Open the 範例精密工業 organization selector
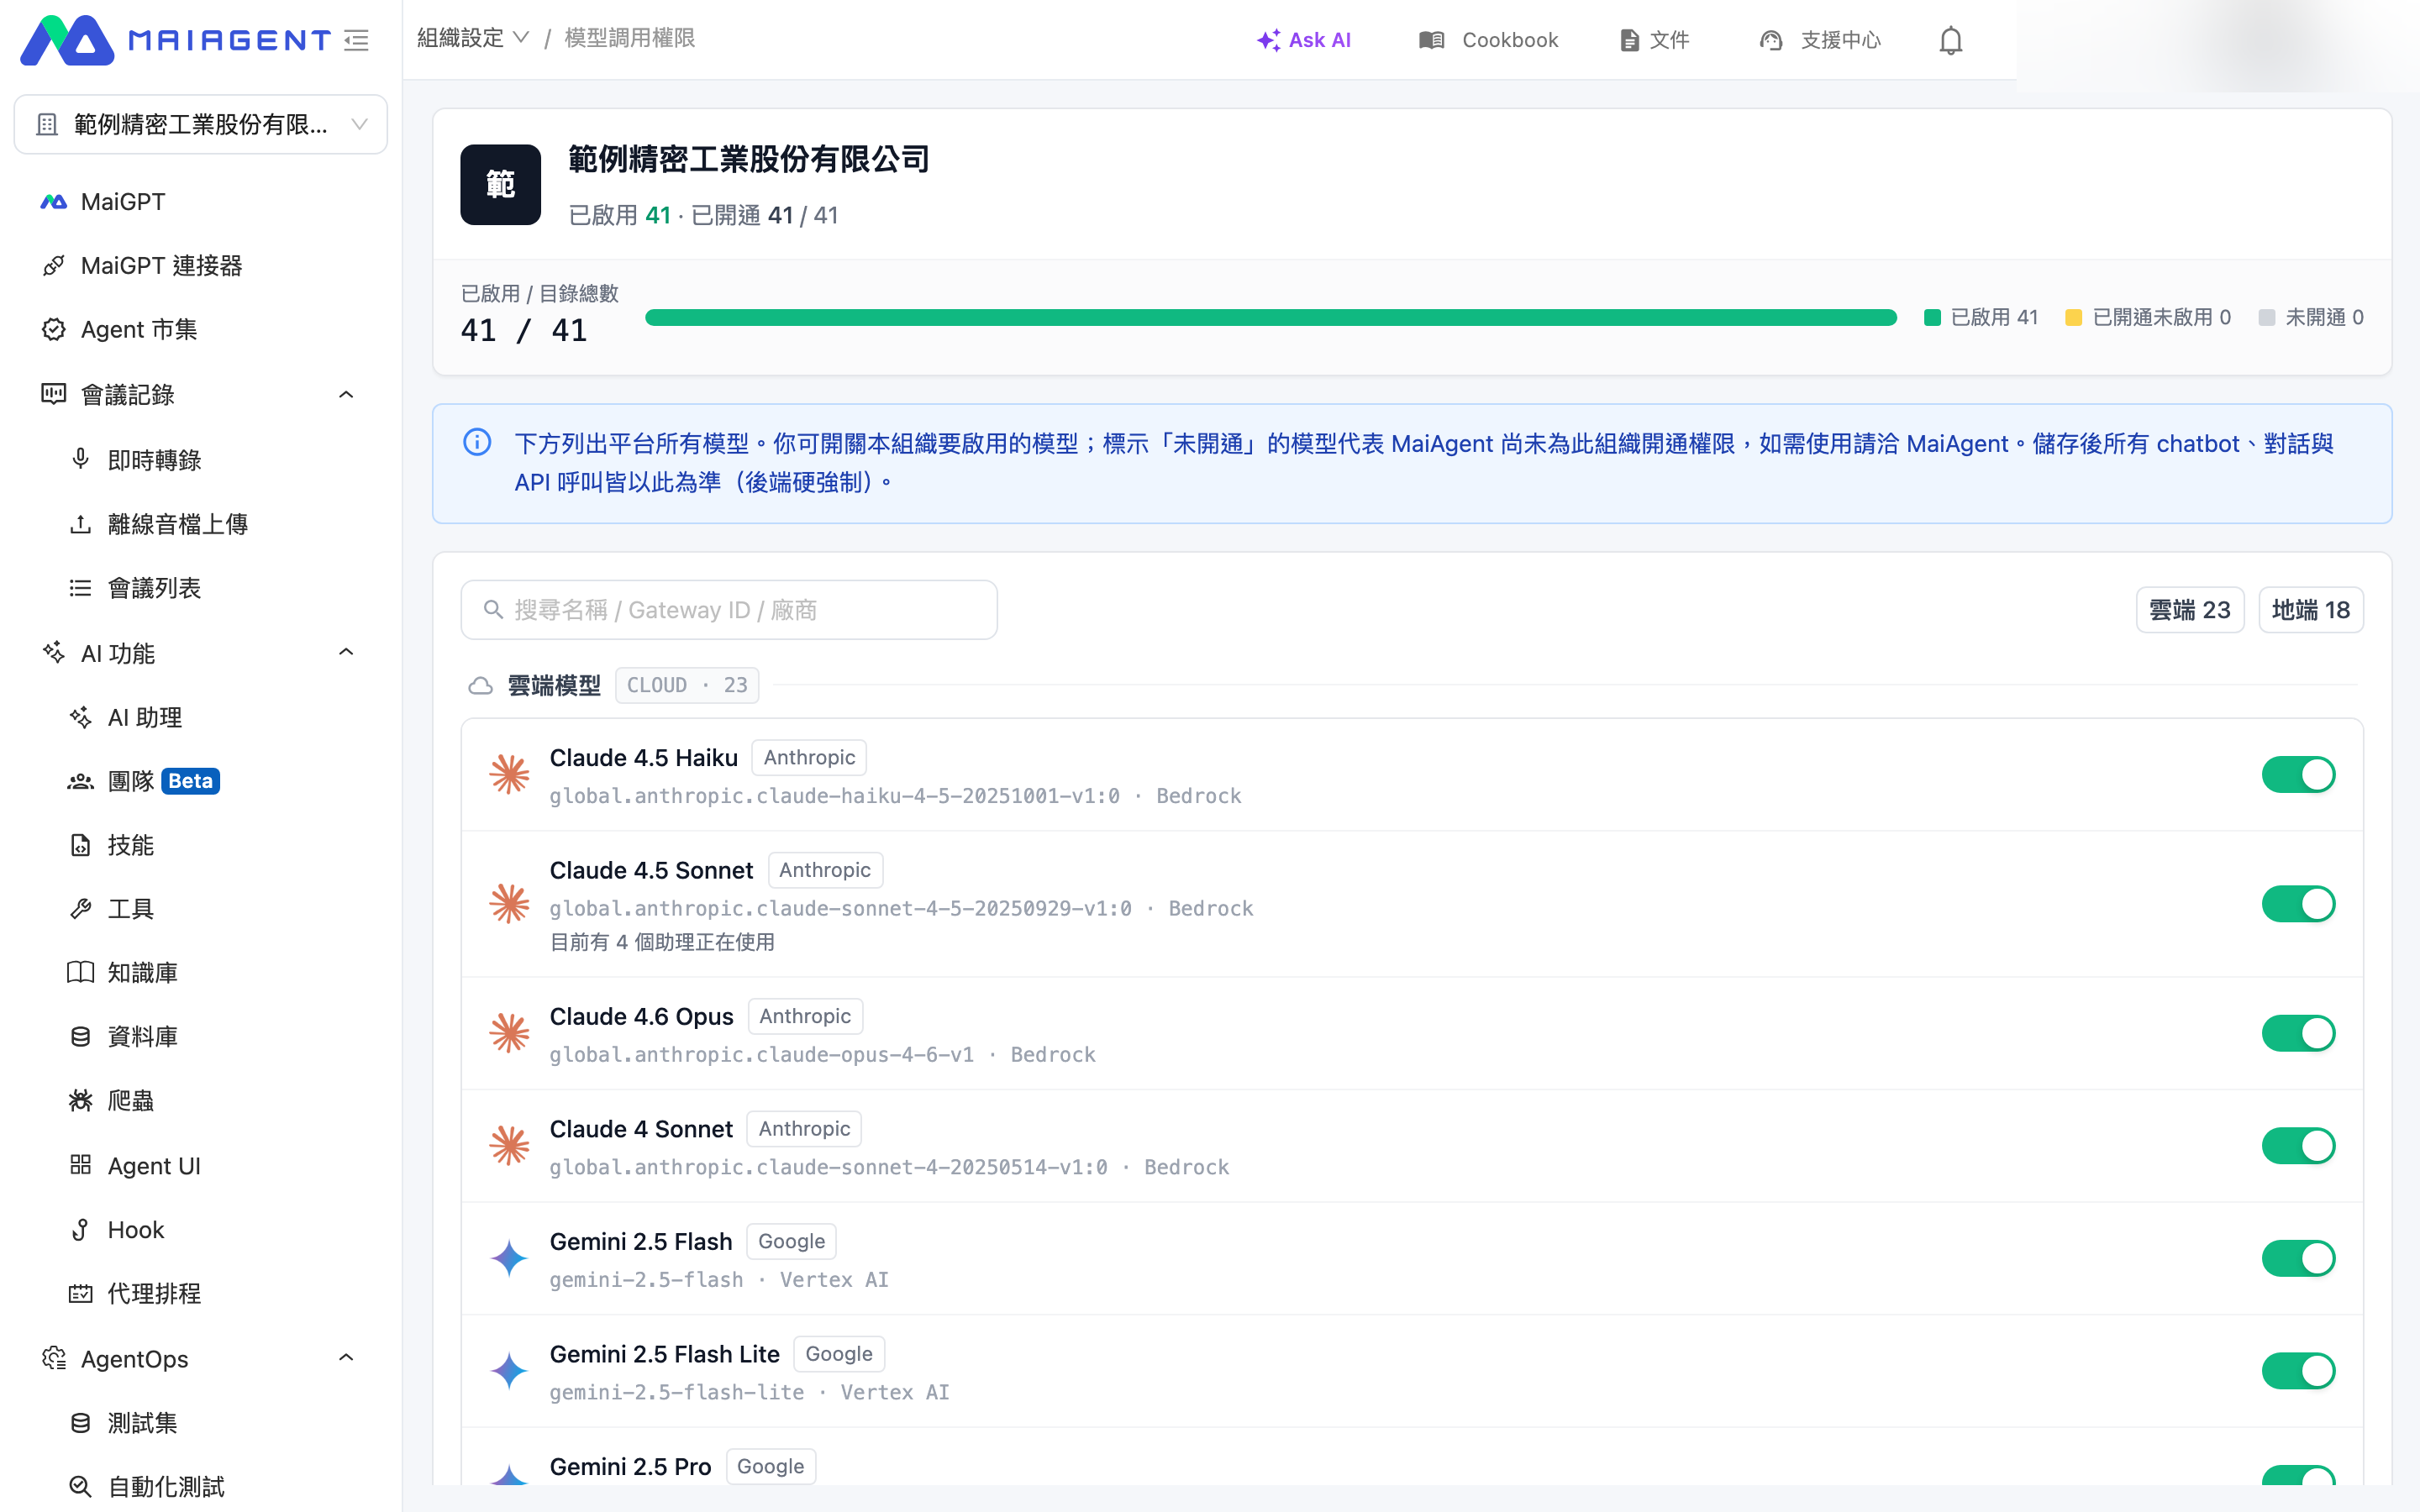Screen dimensions: 2420x1512 tap(201, 125)
